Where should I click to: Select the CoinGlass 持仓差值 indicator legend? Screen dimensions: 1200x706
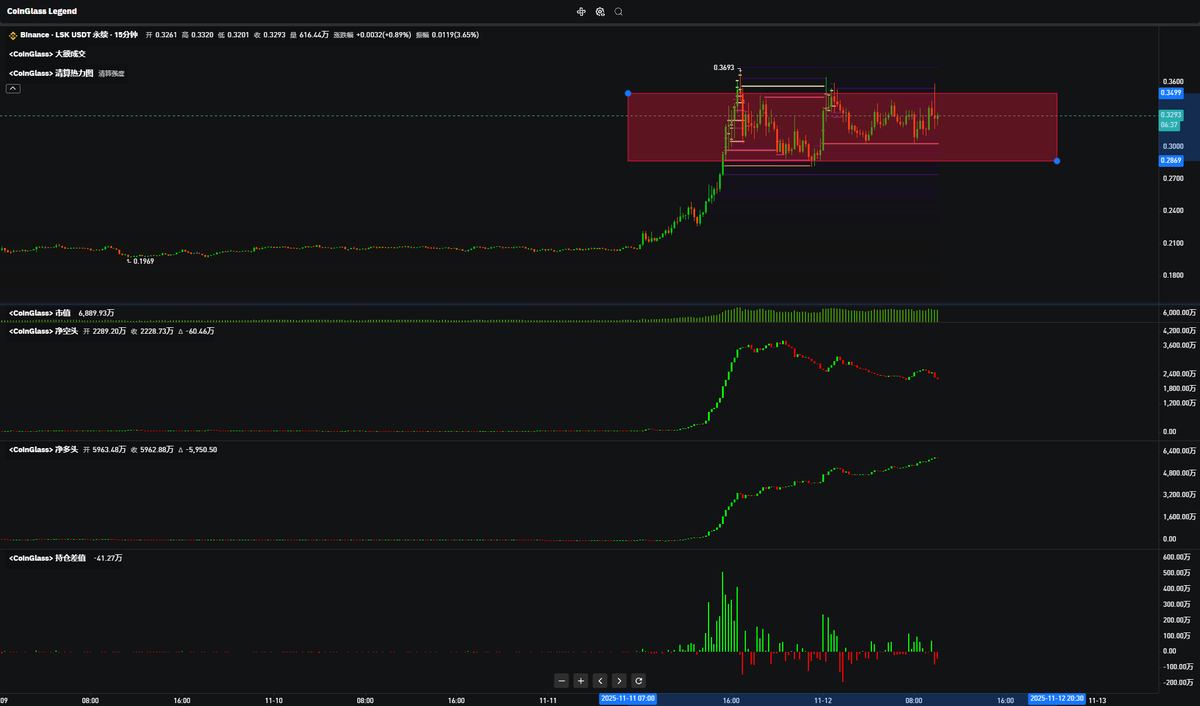pyautogui.click(x=47, y=558)
